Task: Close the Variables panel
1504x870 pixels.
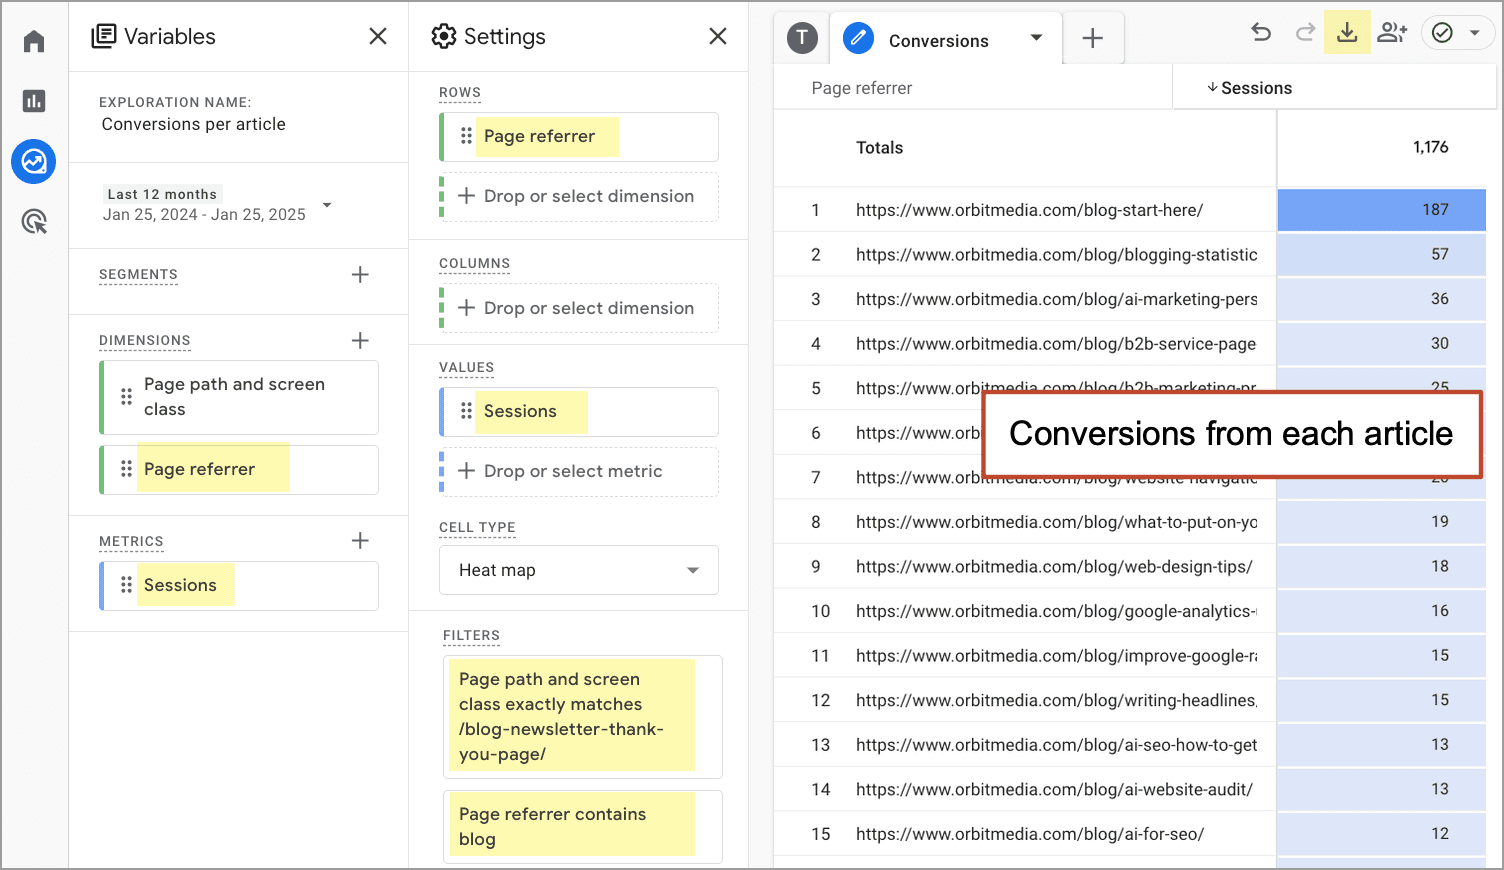Action: (378, 36)
